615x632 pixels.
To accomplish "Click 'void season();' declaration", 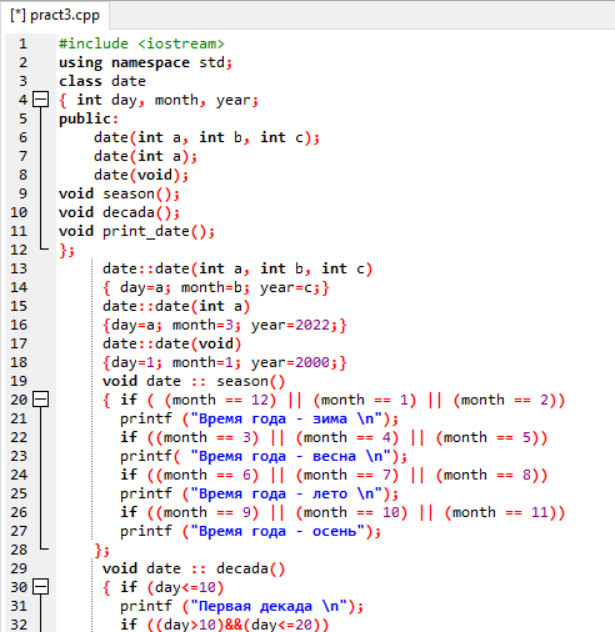I will (x=119, y=193).
